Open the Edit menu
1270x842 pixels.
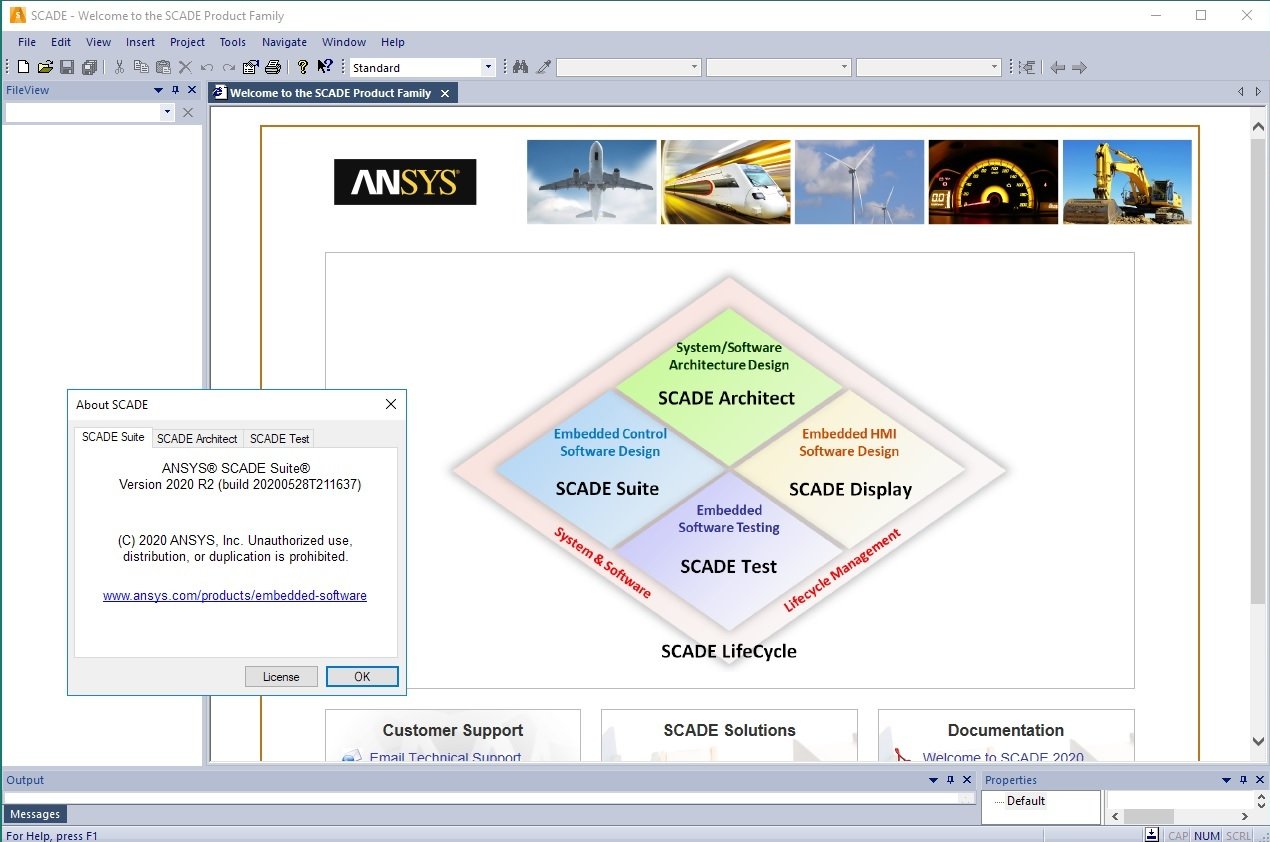tap(61, 42)
